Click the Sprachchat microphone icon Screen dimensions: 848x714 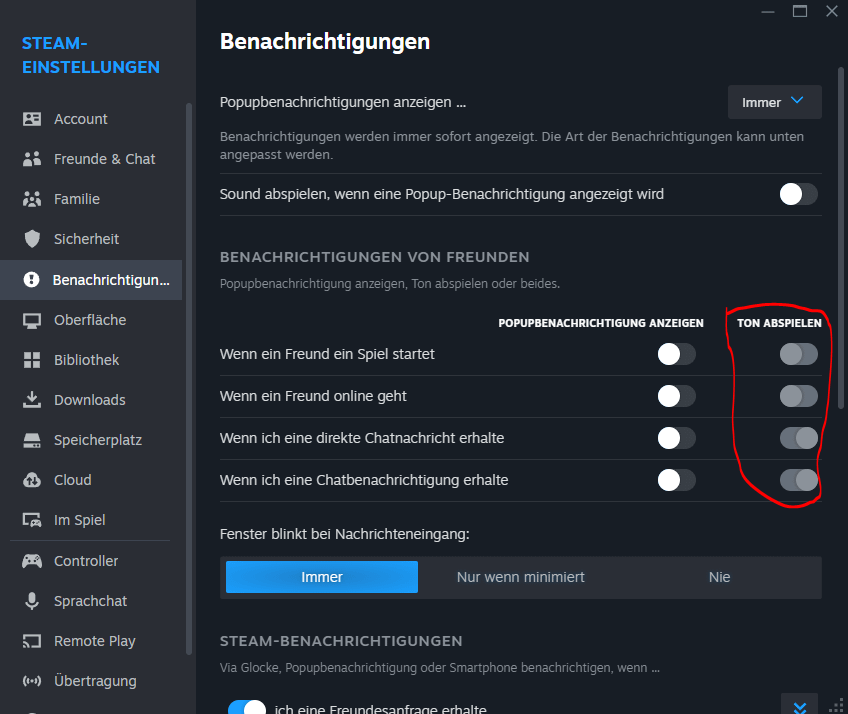pyautogui.click(x=32, y=601)
